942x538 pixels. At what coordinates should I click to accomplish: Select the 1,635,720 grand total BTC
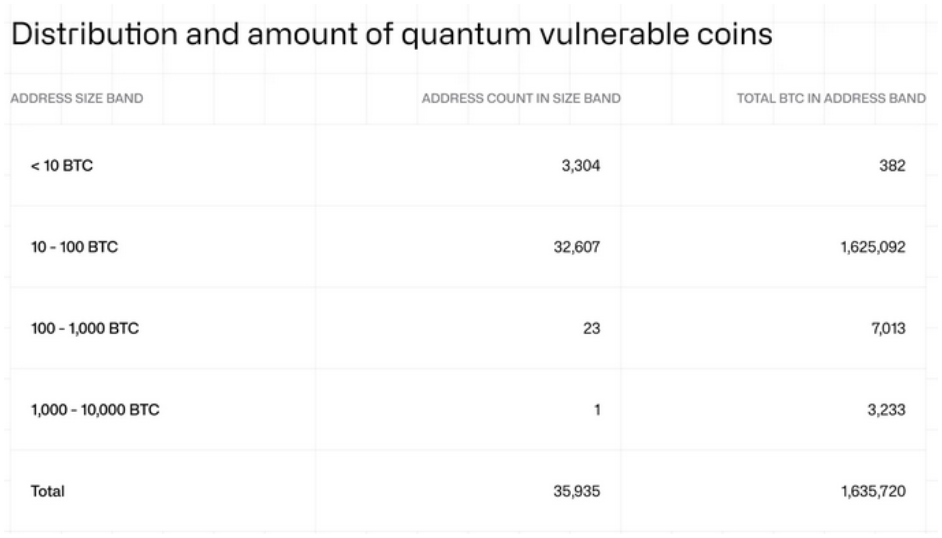tap(872, 491)
